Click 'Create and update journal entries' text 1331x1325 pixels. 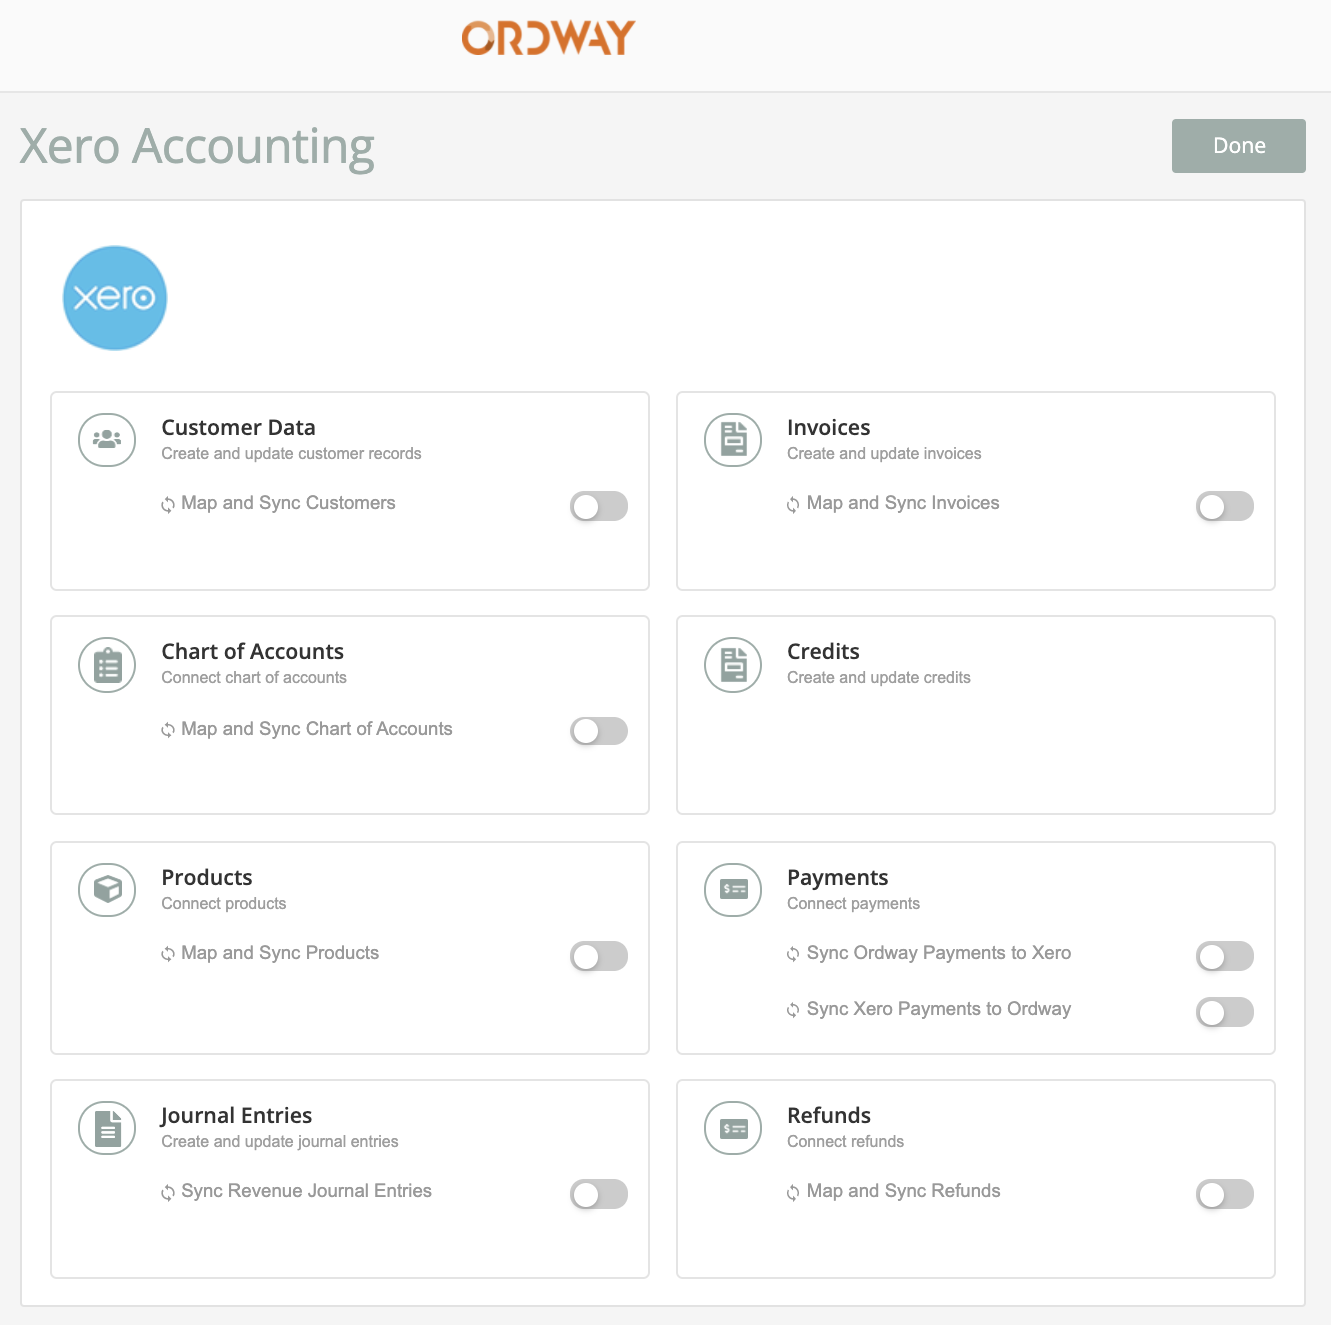click(x=280, y=1142)
